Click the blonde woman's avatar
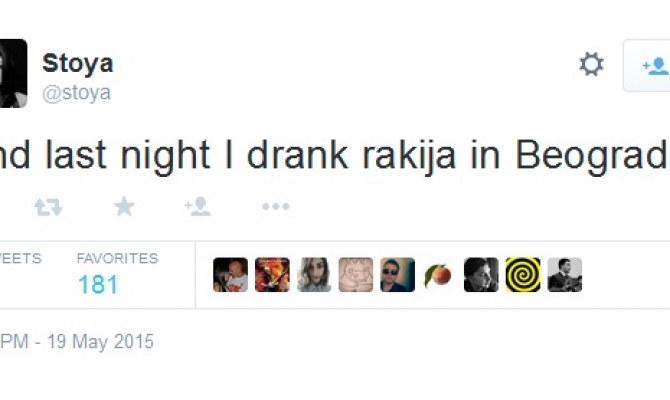This screenshot has width=670, height=400. [314, 274]
